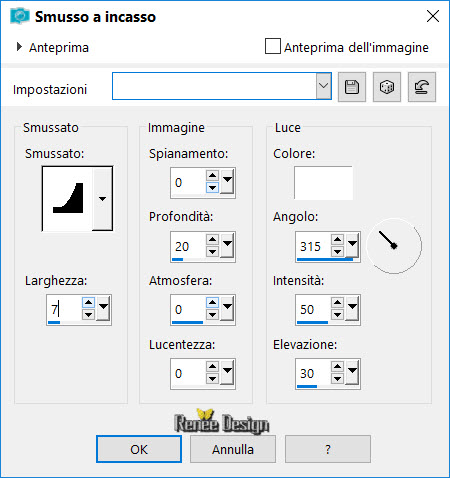The width and height of the screenshot is (450, 478).
Task: Increase Intensità using the up arrow
Action: pos(337,303)
